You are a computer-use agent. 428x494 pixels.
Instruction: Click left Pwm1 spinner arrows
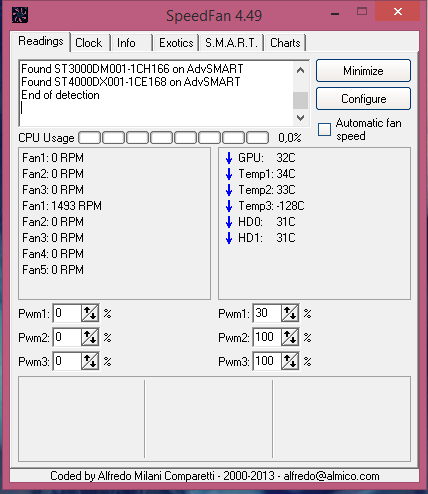[90, 313]
